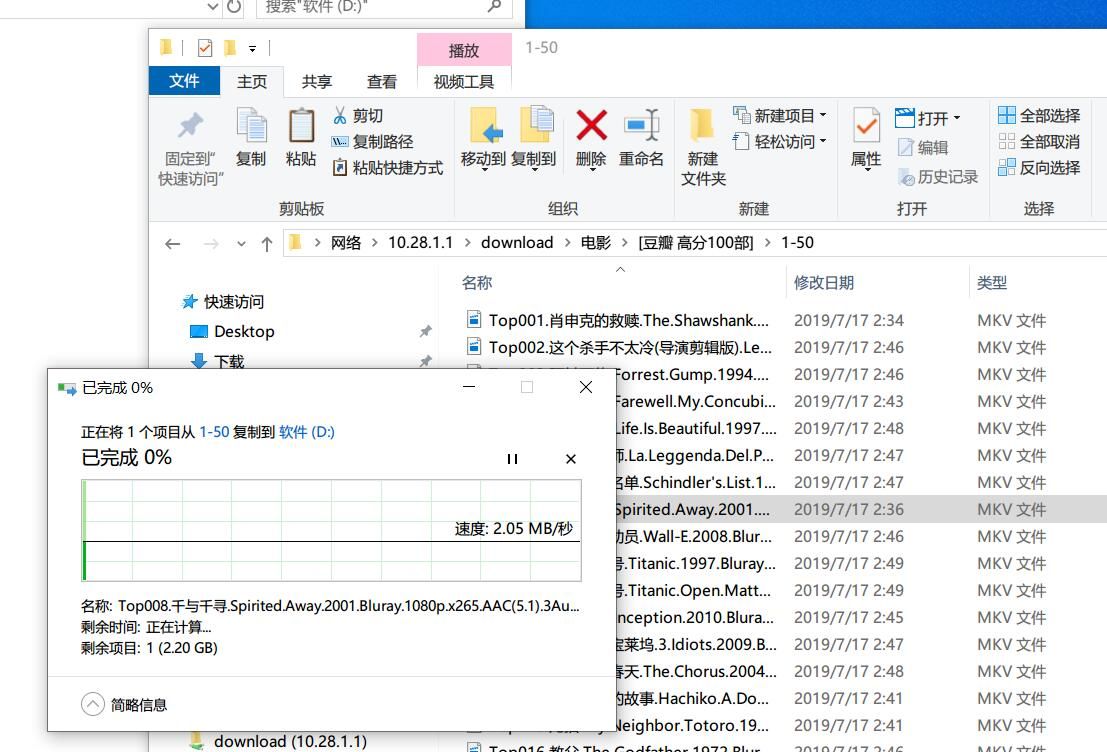Viewport: 1107px width, 752px height.
Task: Click the 软件 (D:) destination link
Action: tap(306, 432)
